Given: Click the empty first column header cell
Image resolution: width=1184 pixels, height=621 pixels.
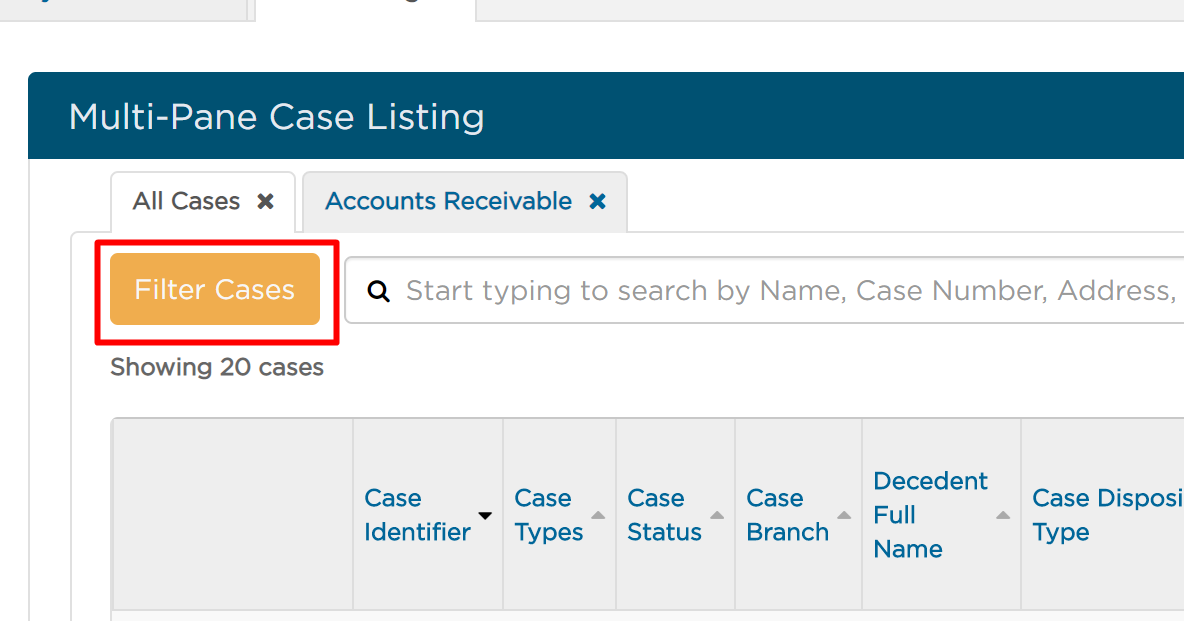Looking at the screenshot, I should point(233,514).
